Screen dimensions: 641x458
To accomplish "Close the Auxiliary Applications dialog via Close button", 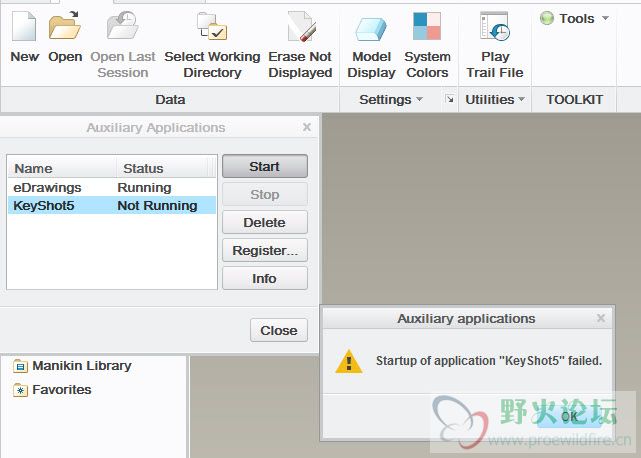I will (x=279, y=330).
